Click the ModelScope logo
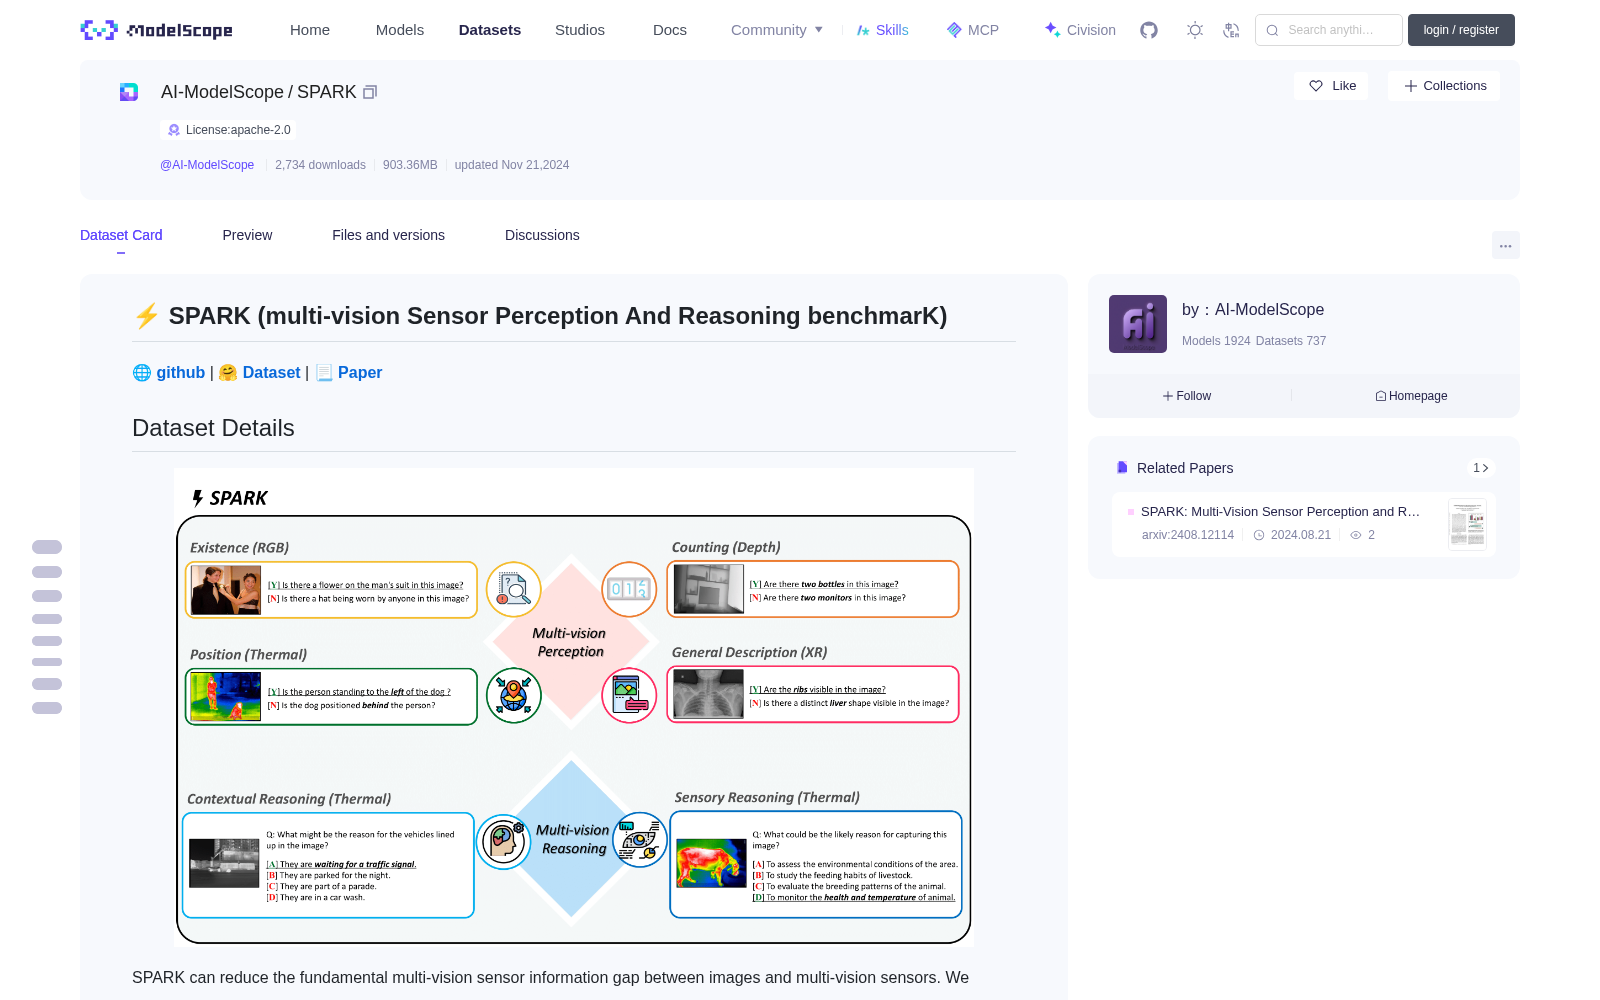The width and height of the screenshot is (1600, 1000). point(156,30)
